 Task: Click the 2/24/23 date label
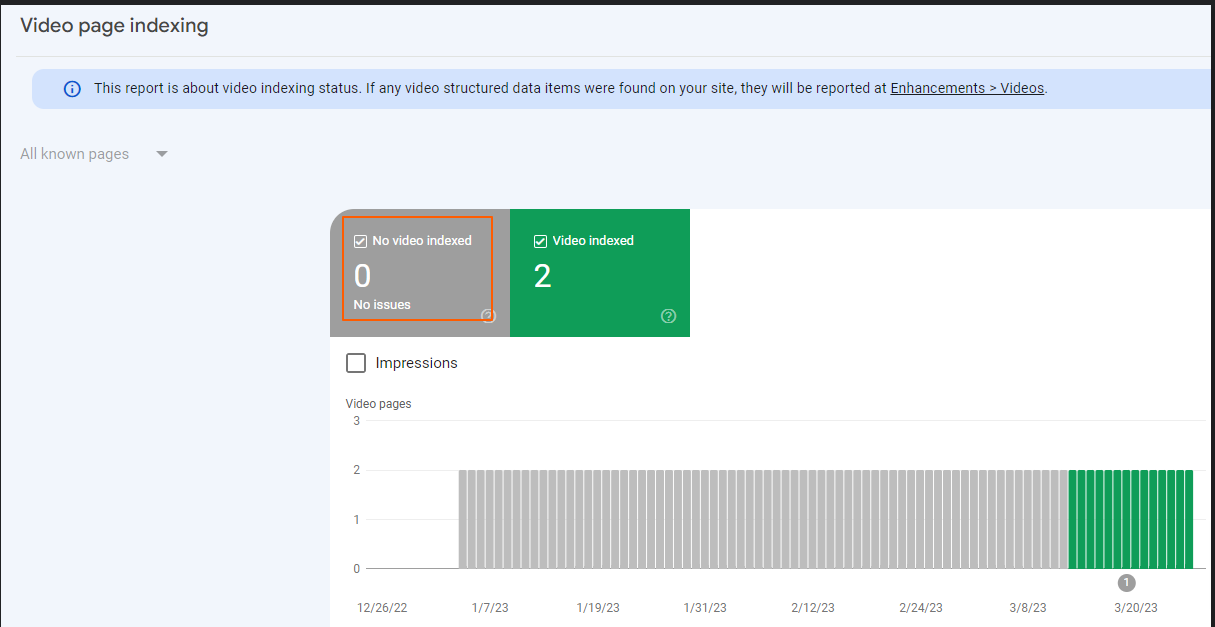click(921, 608)
